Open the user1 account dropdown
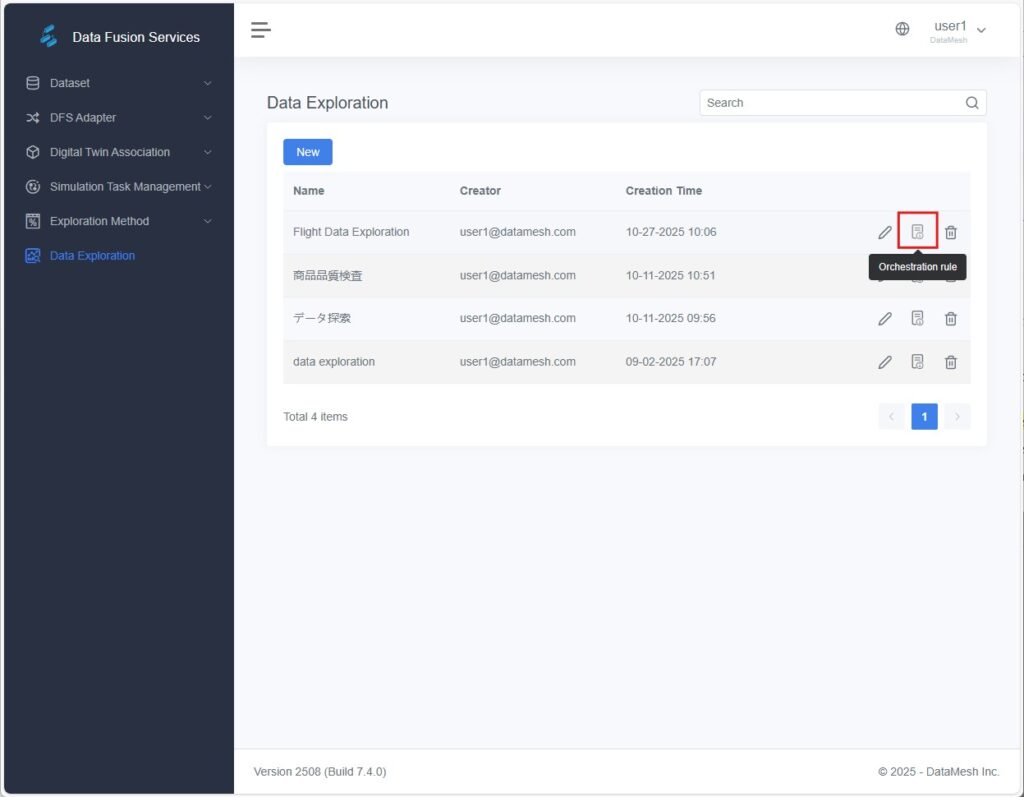1024x797 pixels. point(958,30)
